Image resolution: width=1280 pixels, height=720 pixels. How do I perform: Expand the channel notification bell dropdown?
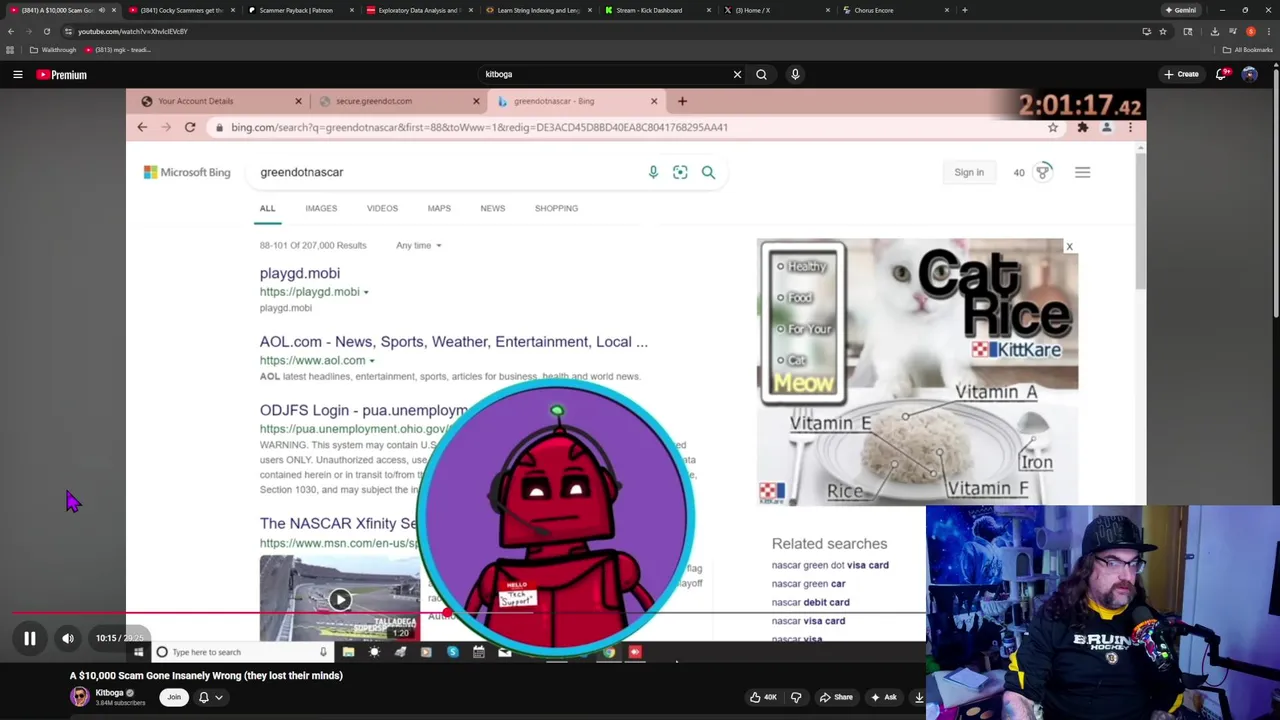tap(211, 697)
